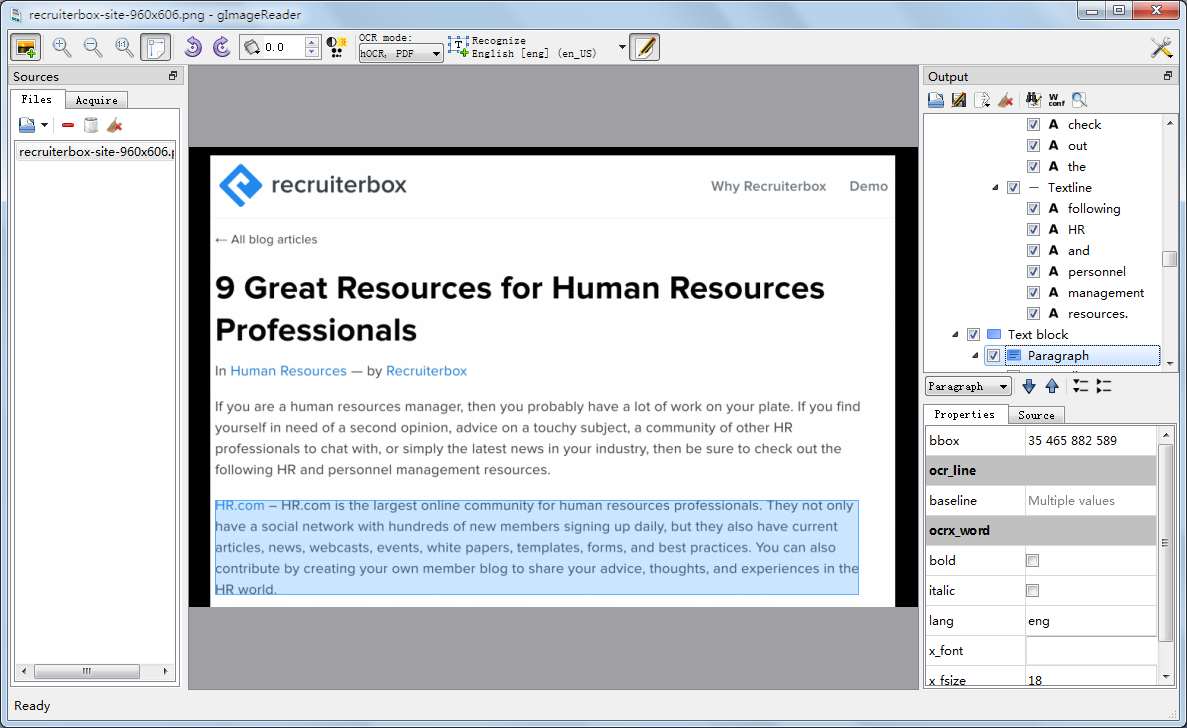
Task: Open hOCR file in Output panel
Action: [936, 100]
